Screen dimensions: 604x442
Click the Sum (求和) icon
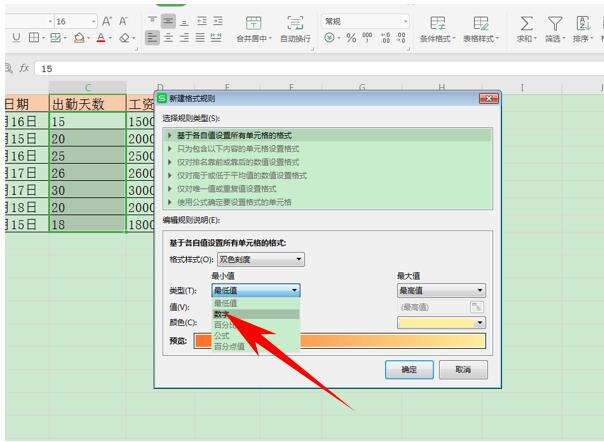pos(527,24)
